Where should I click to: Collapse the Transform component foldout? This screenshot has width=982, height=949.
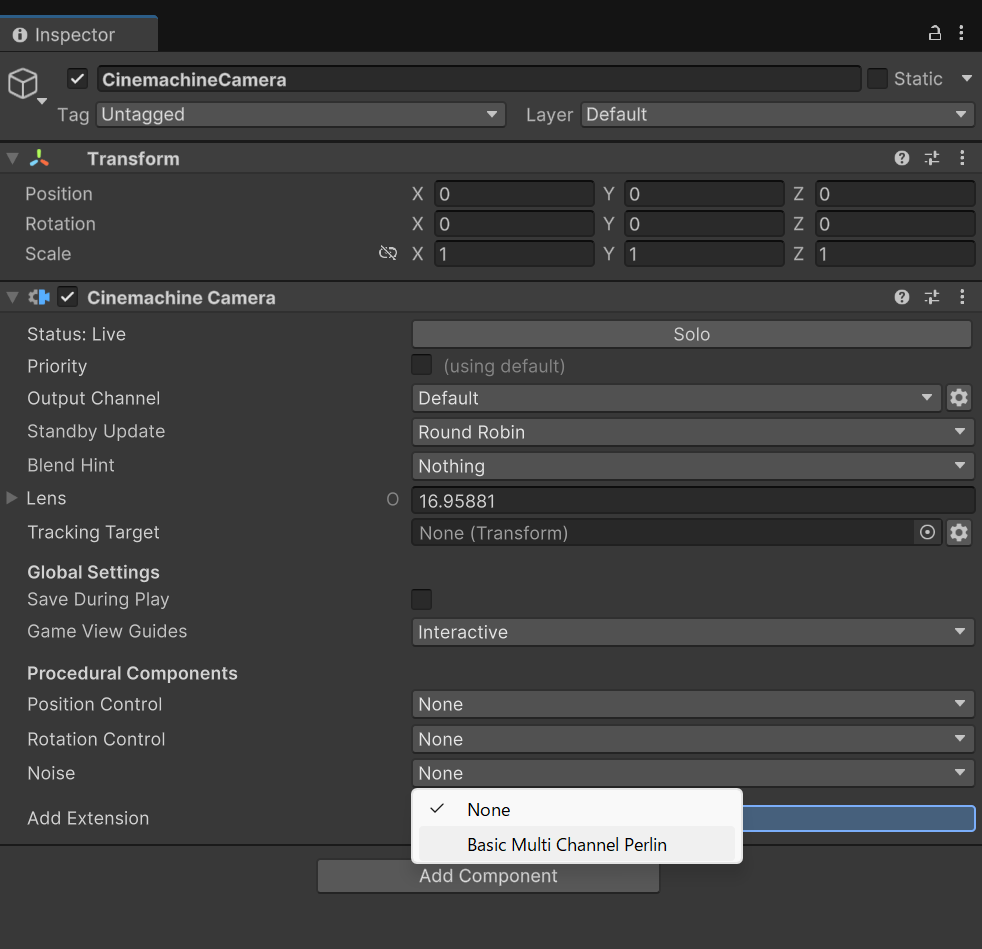[x=12, y=158]
